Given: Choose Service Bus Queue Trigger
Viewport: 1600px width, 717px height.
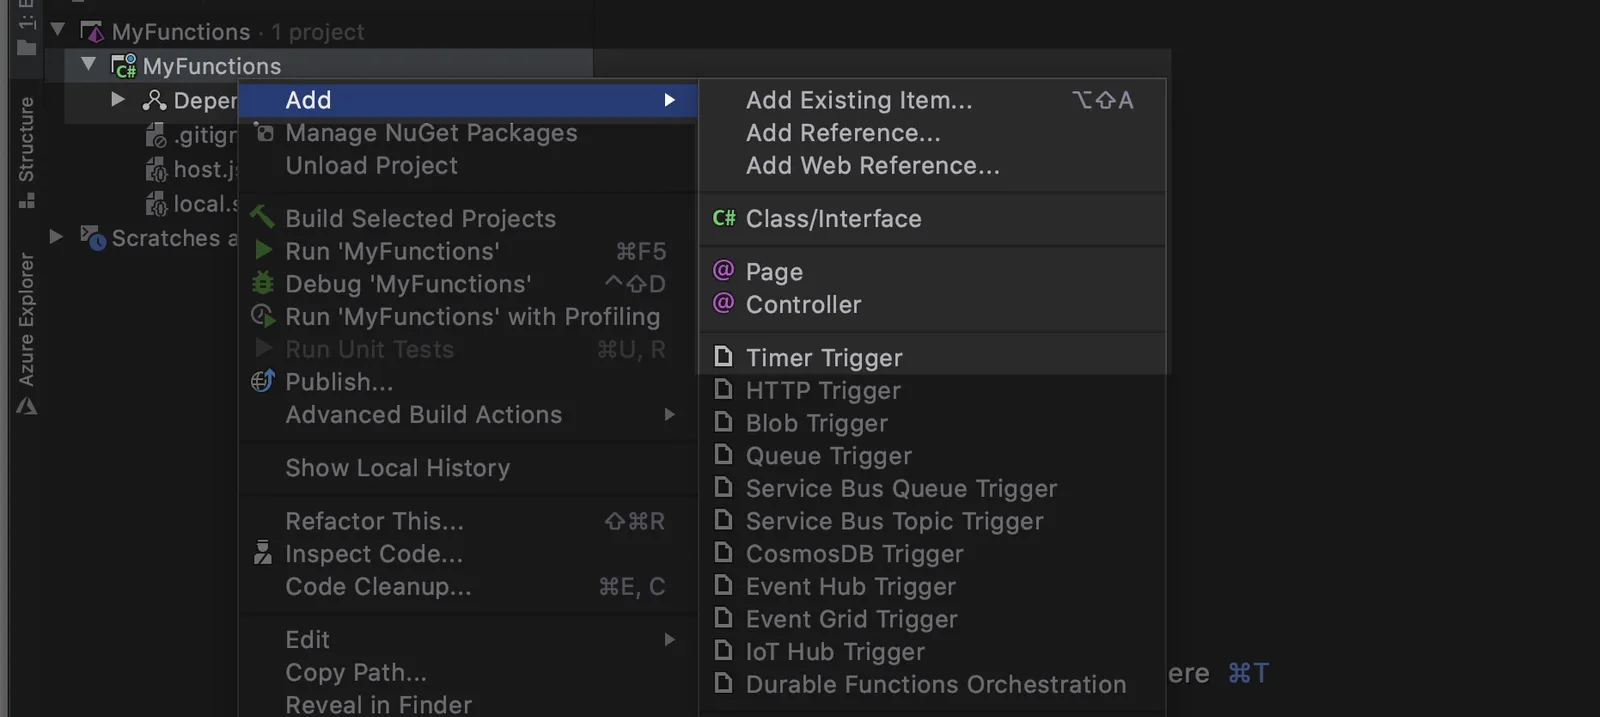Looking at the screenshot, I should pyautogui.click(x=932, y=489).
